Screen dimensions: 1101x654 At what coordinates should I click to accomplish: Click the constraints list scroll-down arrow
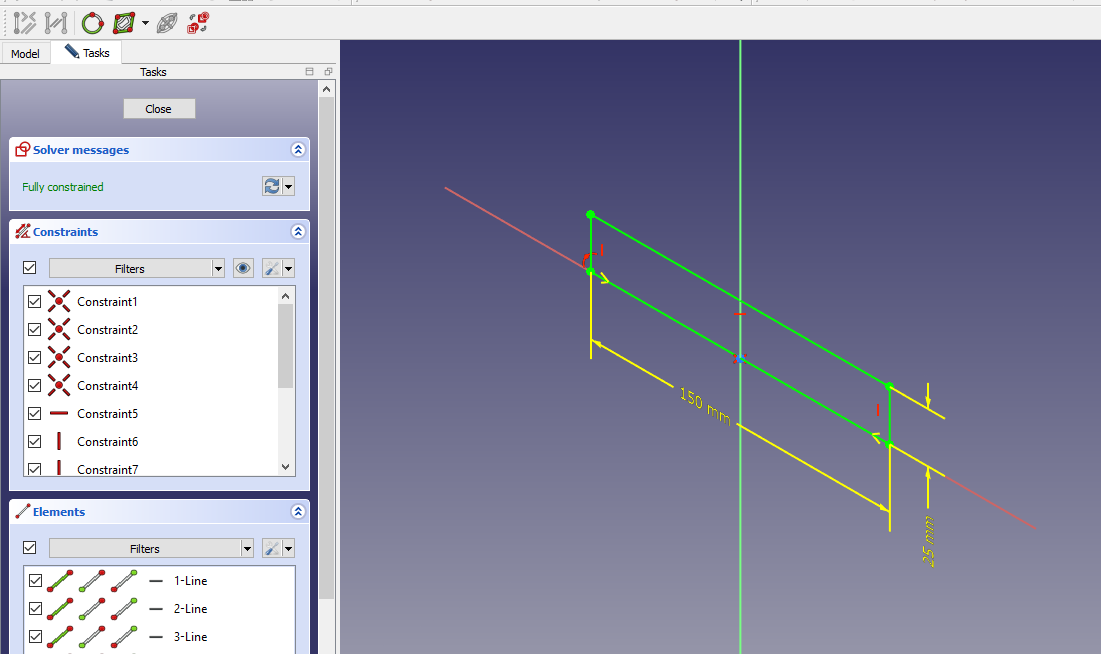click(x=285, y=466)
